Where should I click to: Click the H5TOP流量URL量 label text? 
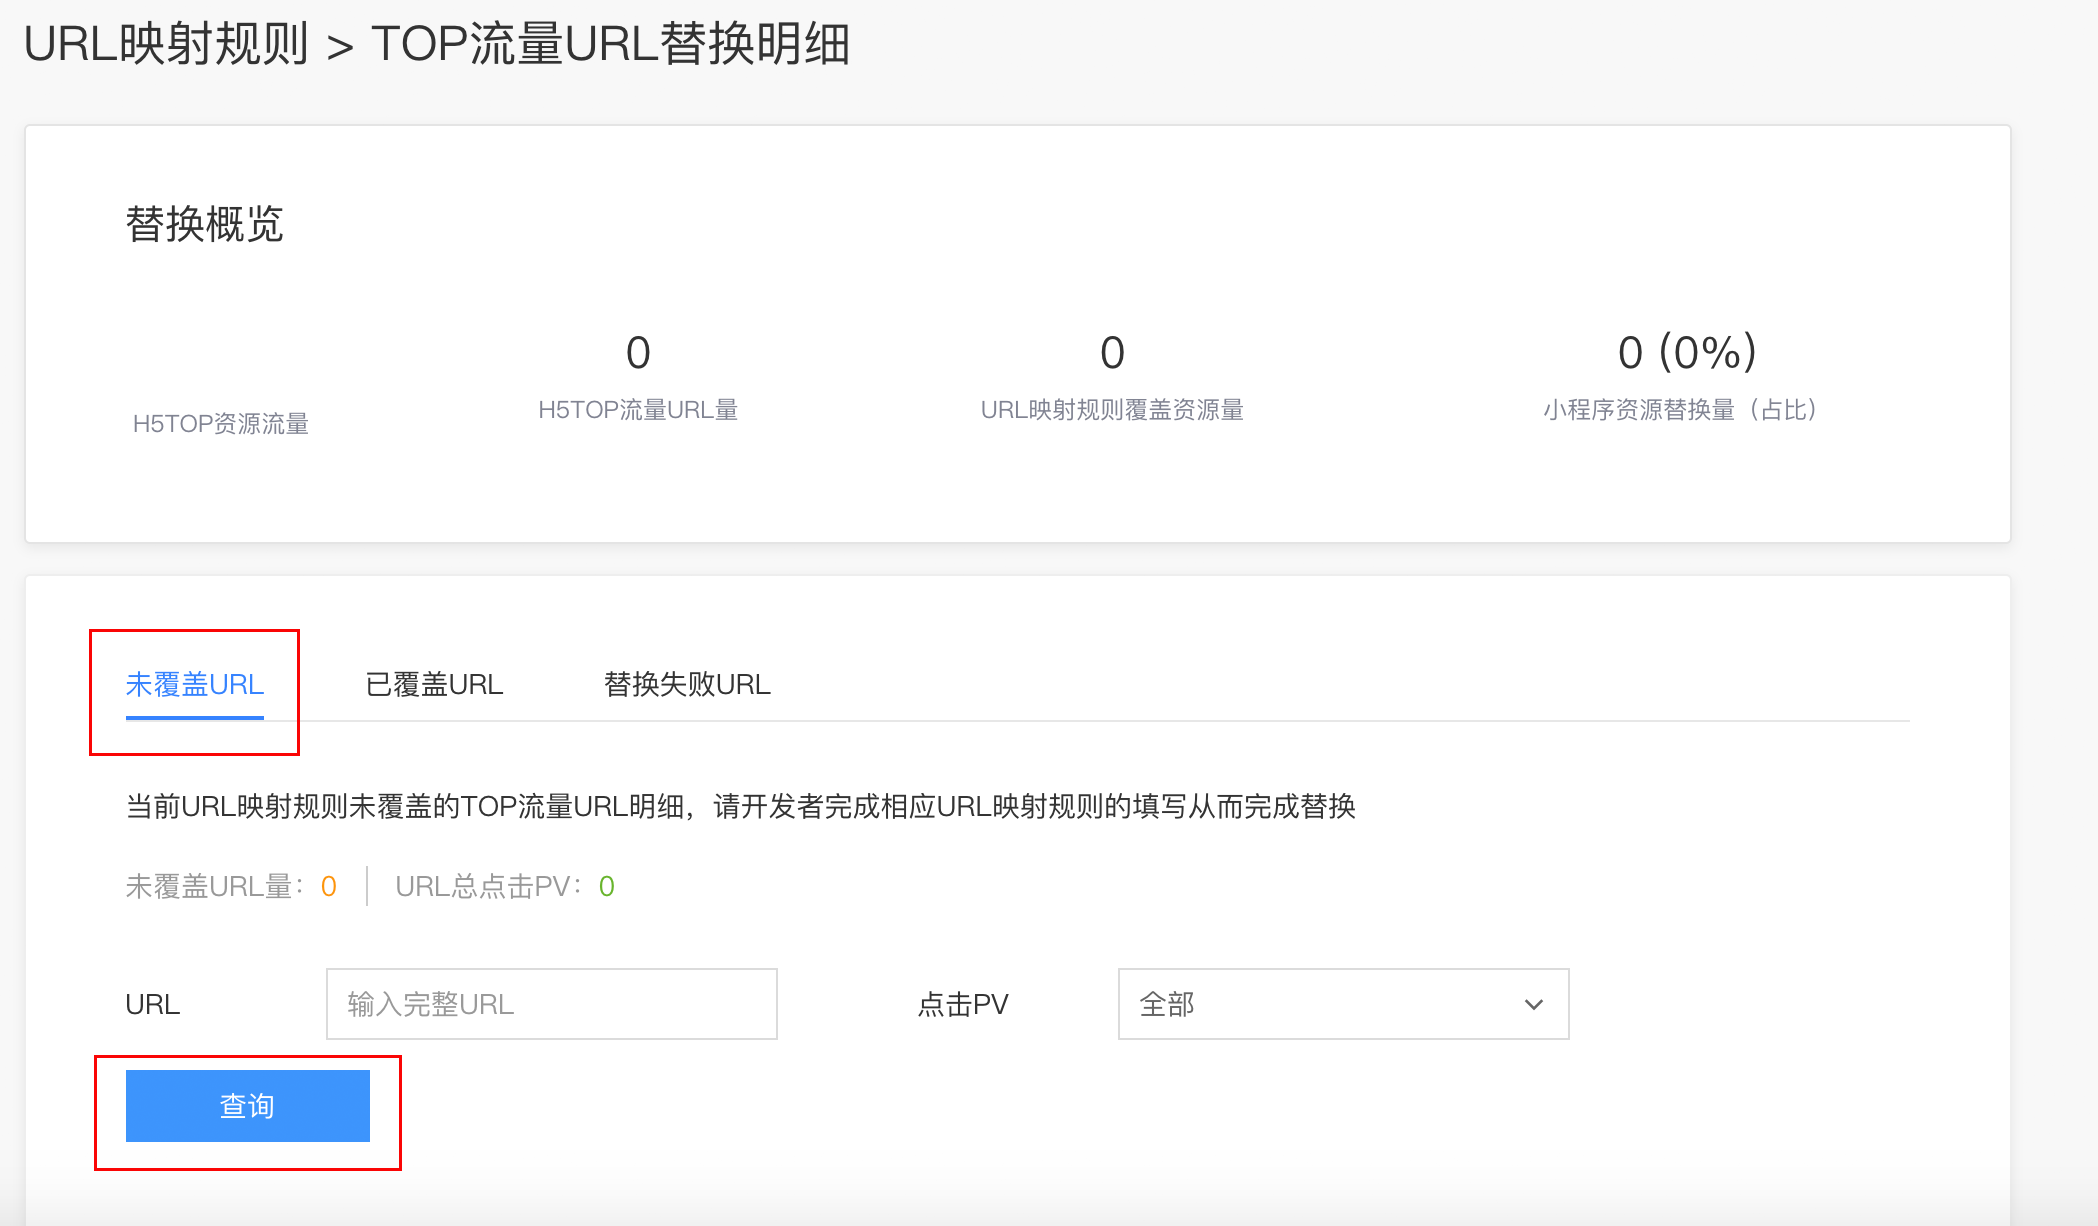638,410
